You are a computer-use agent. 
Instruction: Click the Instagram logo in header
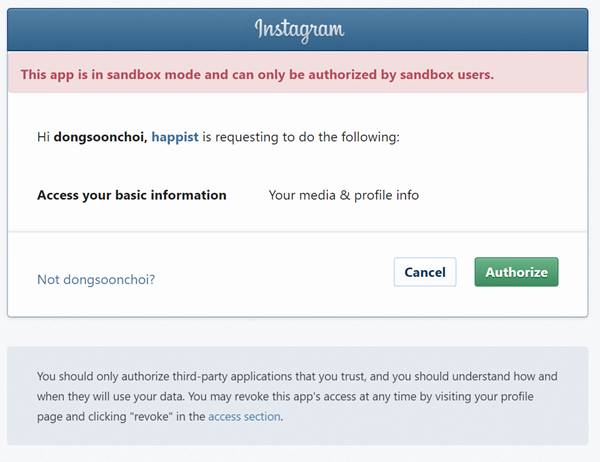(x=298, y=28)
